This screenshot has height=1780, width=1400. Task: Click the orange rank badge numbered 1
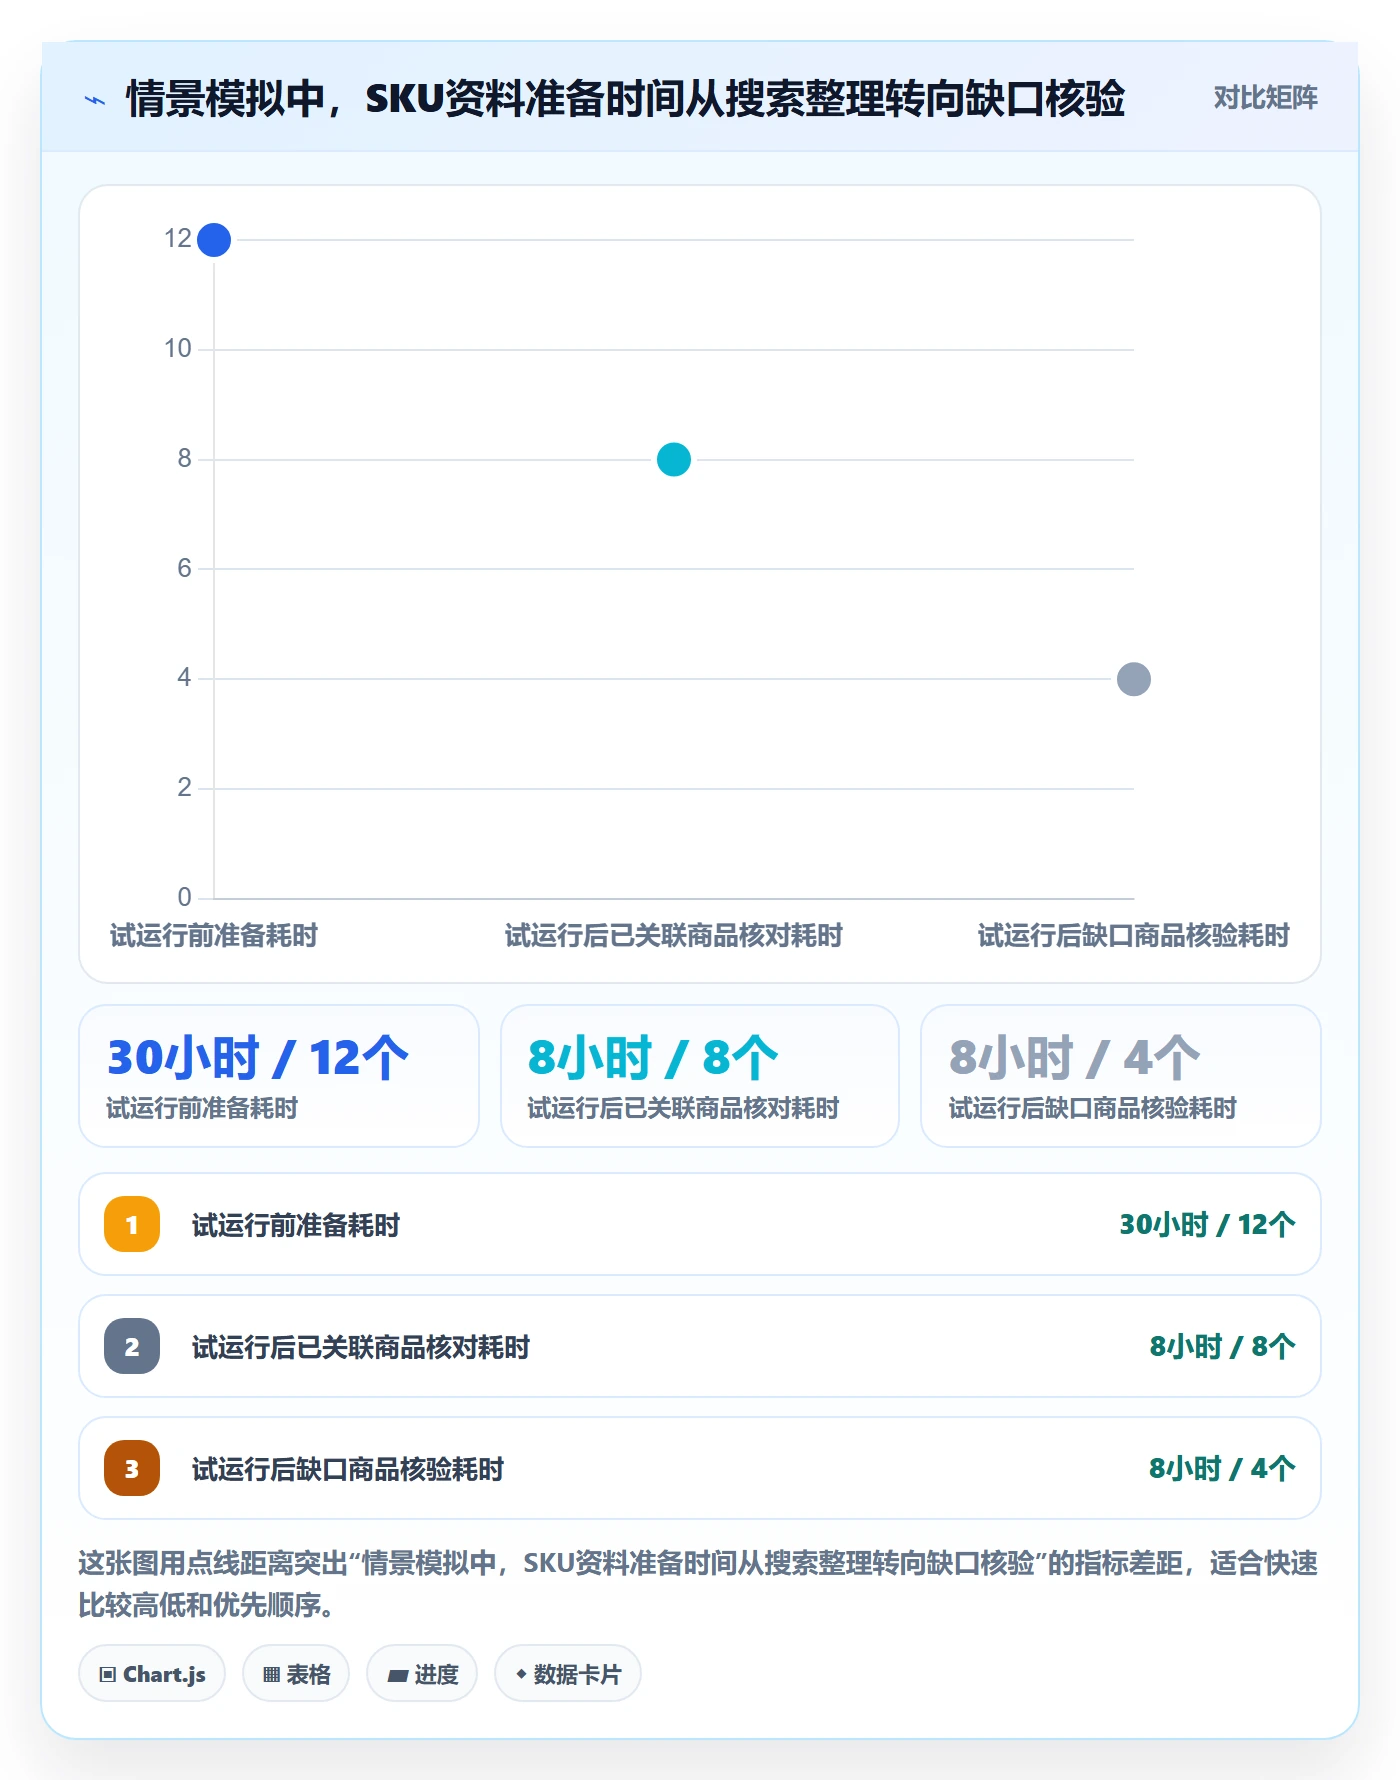132,1224
